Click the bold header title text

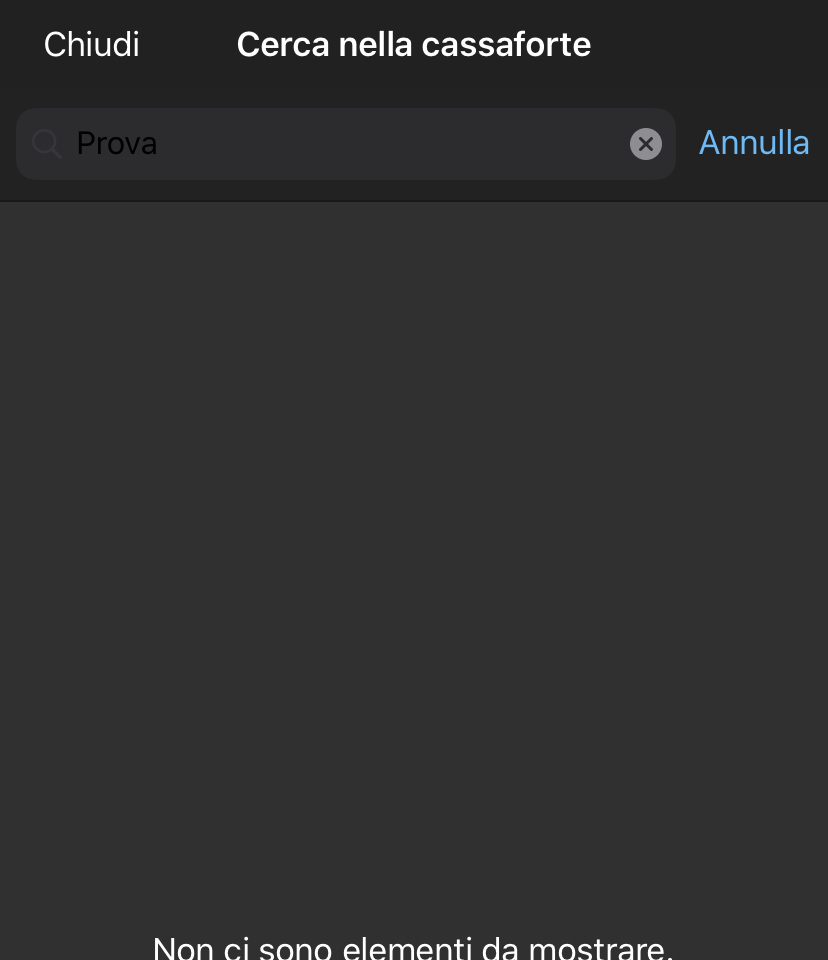tap(414, 45)
